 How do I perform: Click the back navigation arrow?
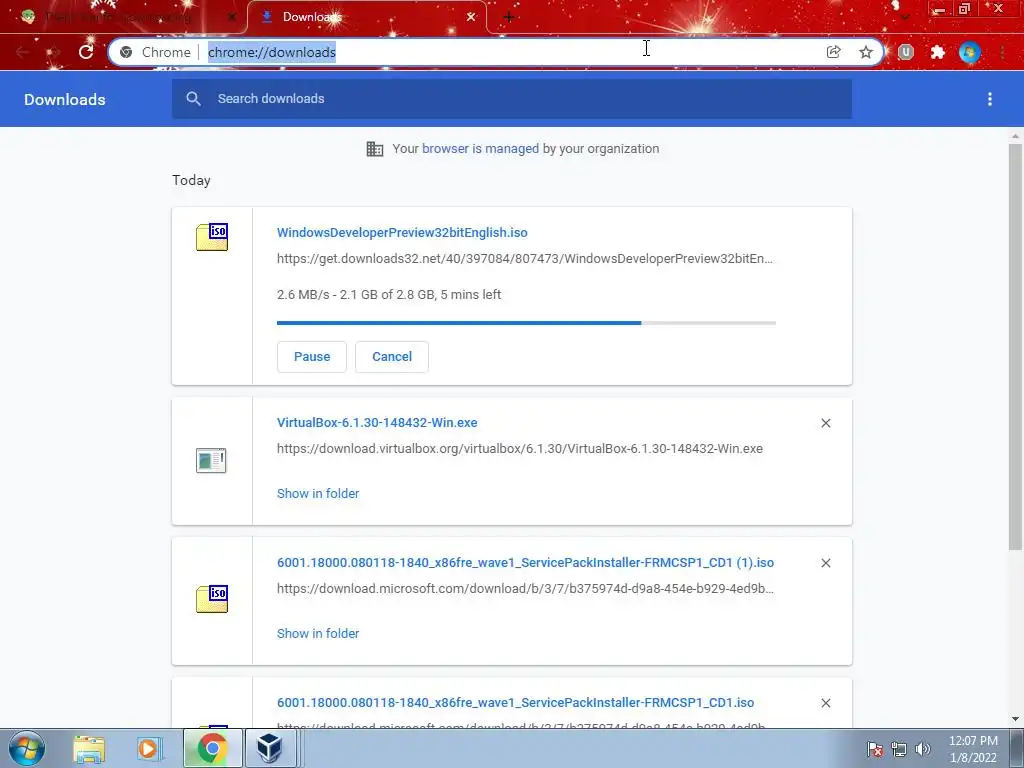23,52
